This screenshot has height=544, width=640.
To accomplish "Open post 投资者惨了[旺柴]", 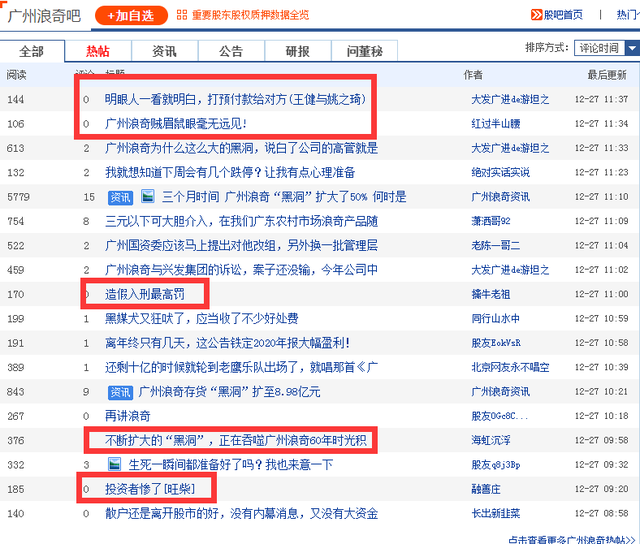I will (x=150, y=489).
